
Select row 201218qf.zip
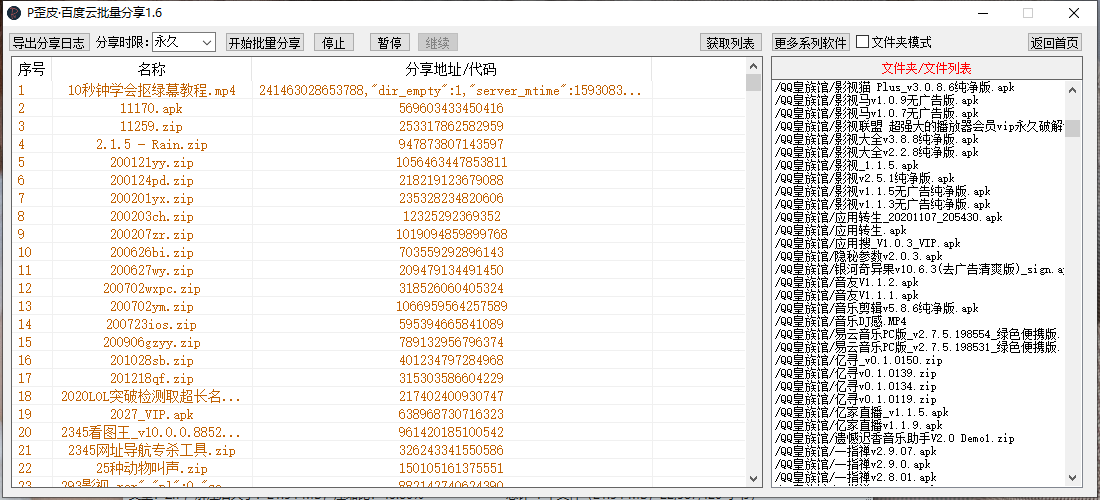tap(379, 378)
